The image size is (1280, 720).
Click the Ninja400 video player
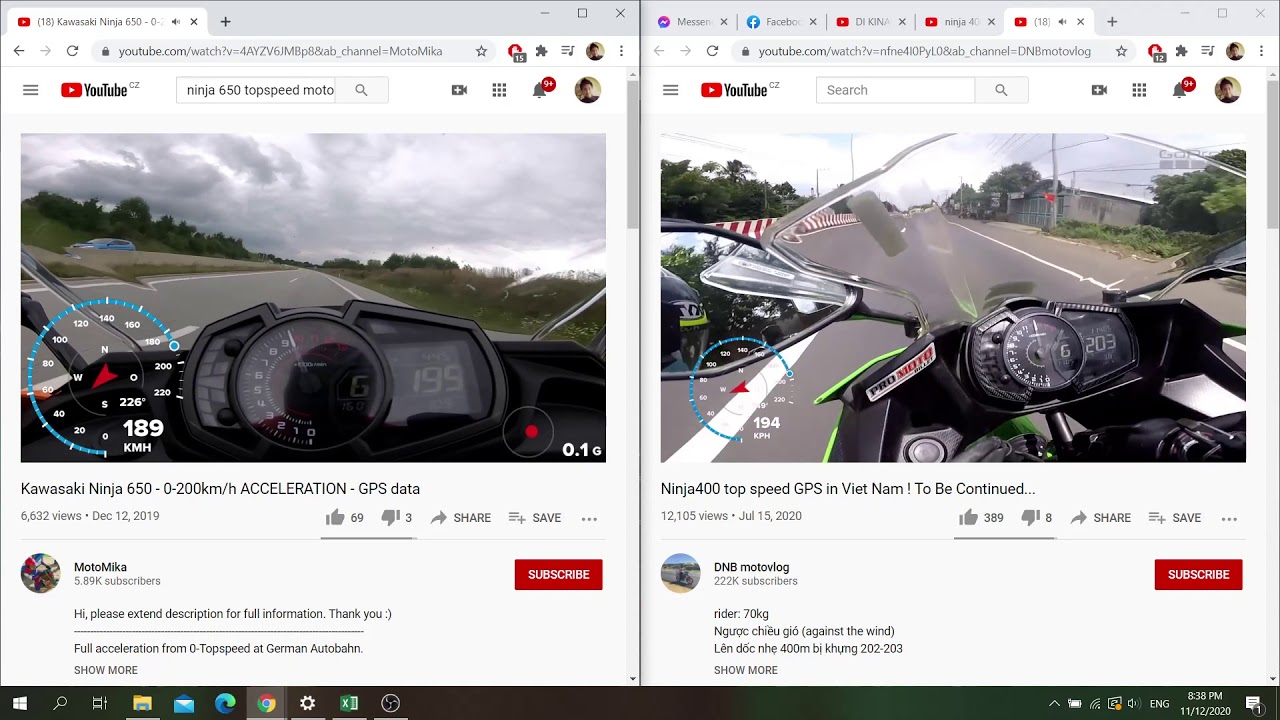pos(953,298)
